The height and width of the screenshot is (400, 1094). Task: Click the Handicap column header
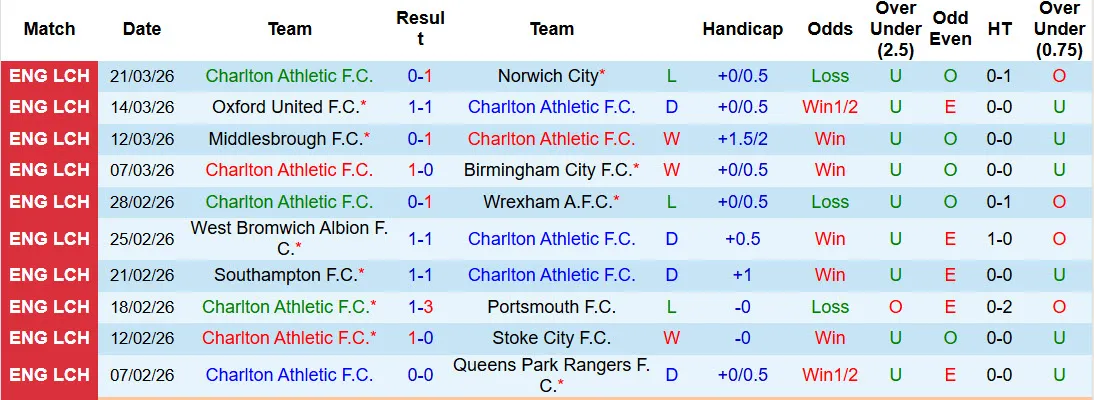pos(742,29)
